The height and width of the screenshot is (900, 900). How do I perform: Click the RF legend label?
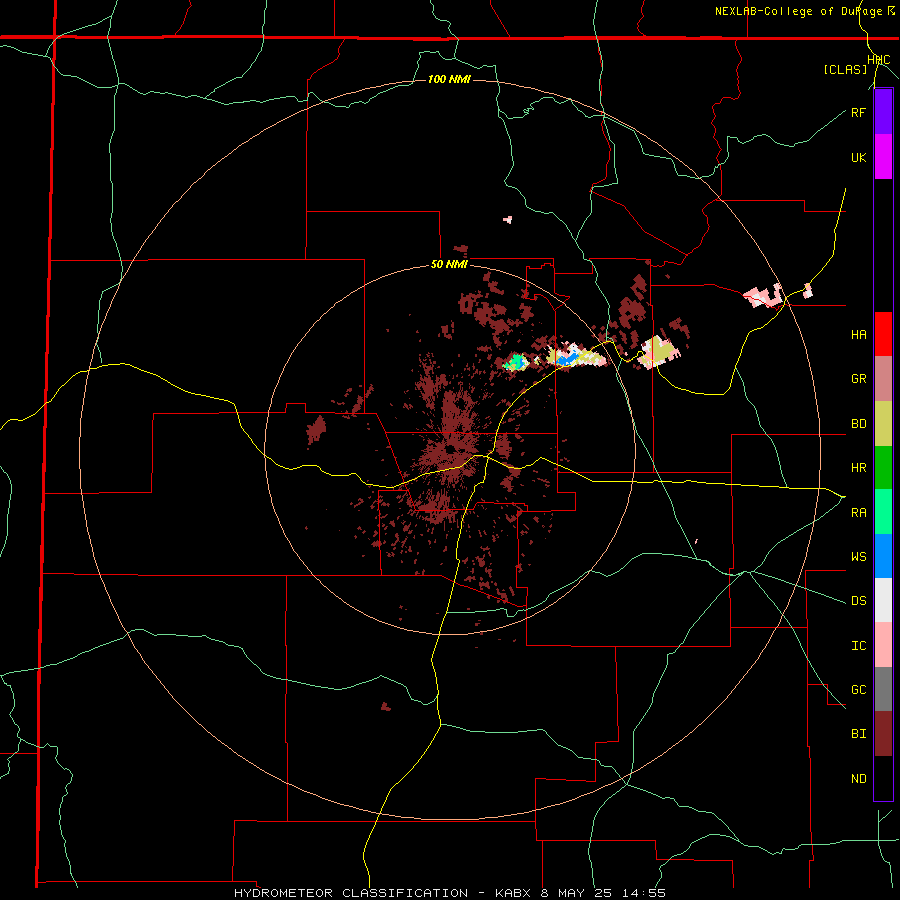pos(858,112)
